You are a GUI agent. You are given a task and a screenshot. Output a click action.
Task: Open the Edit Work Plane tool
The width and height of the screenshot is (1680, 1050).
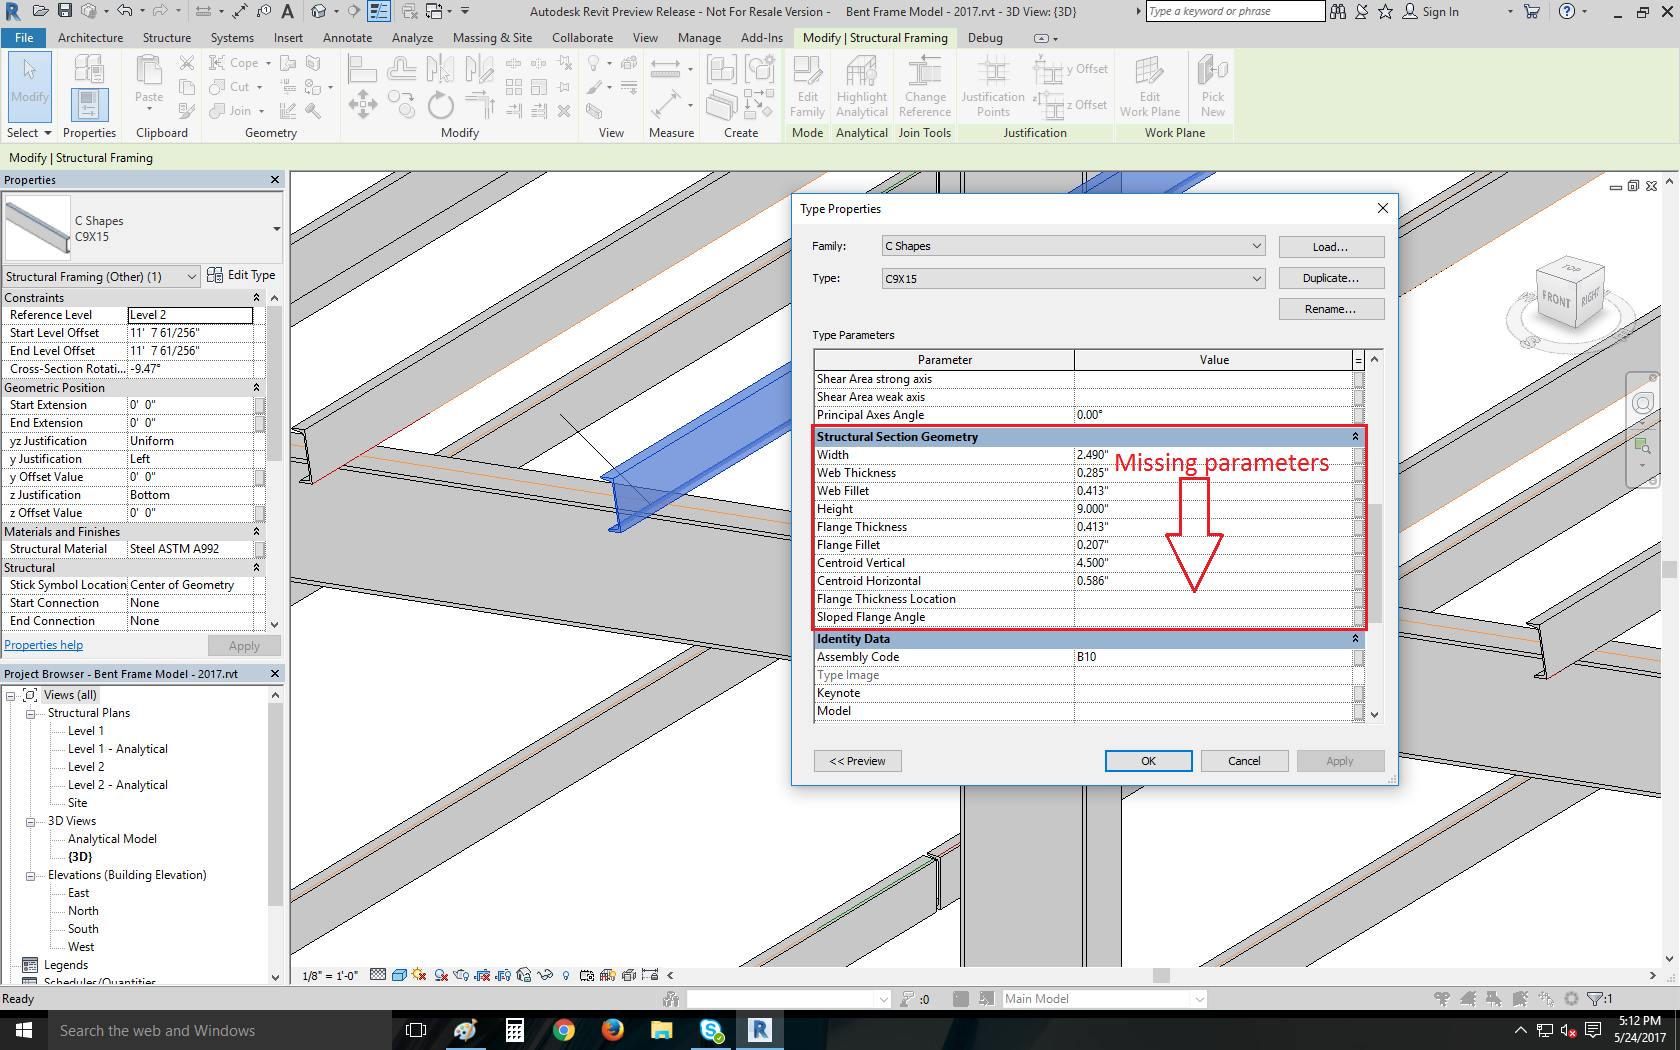click(x=1150, y=87)
